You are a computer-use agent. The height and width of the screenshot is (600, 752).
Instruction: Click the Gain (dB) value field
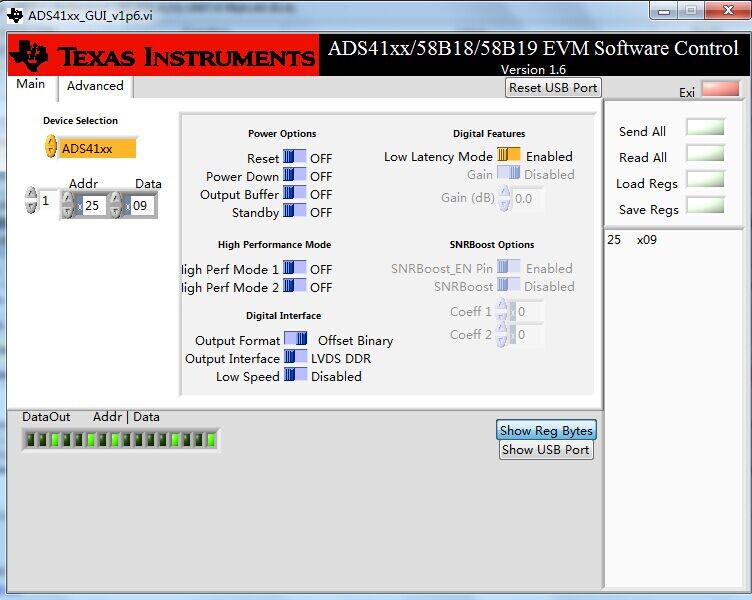tap(528, 199)
